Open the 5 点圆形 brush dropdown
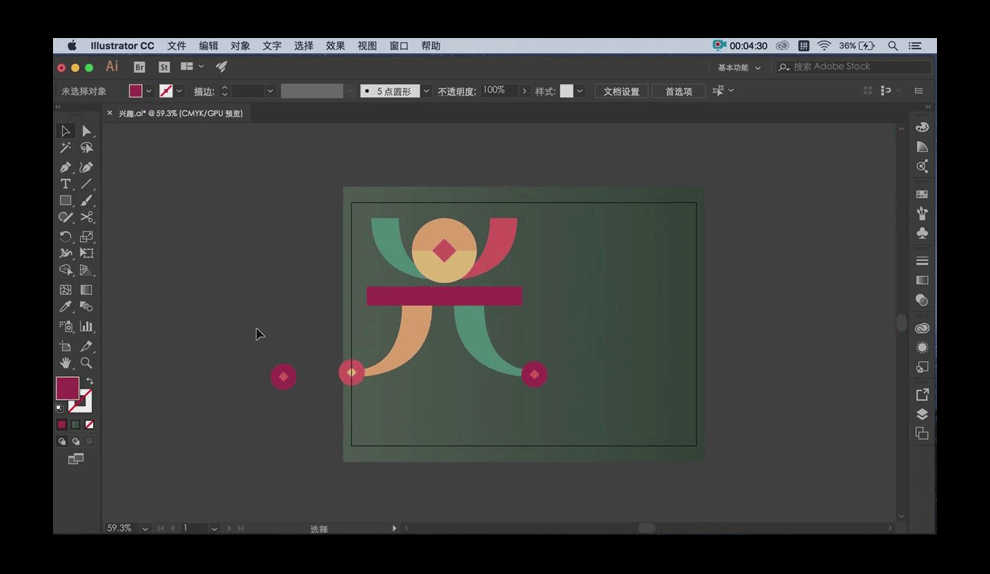 (427, 91)
